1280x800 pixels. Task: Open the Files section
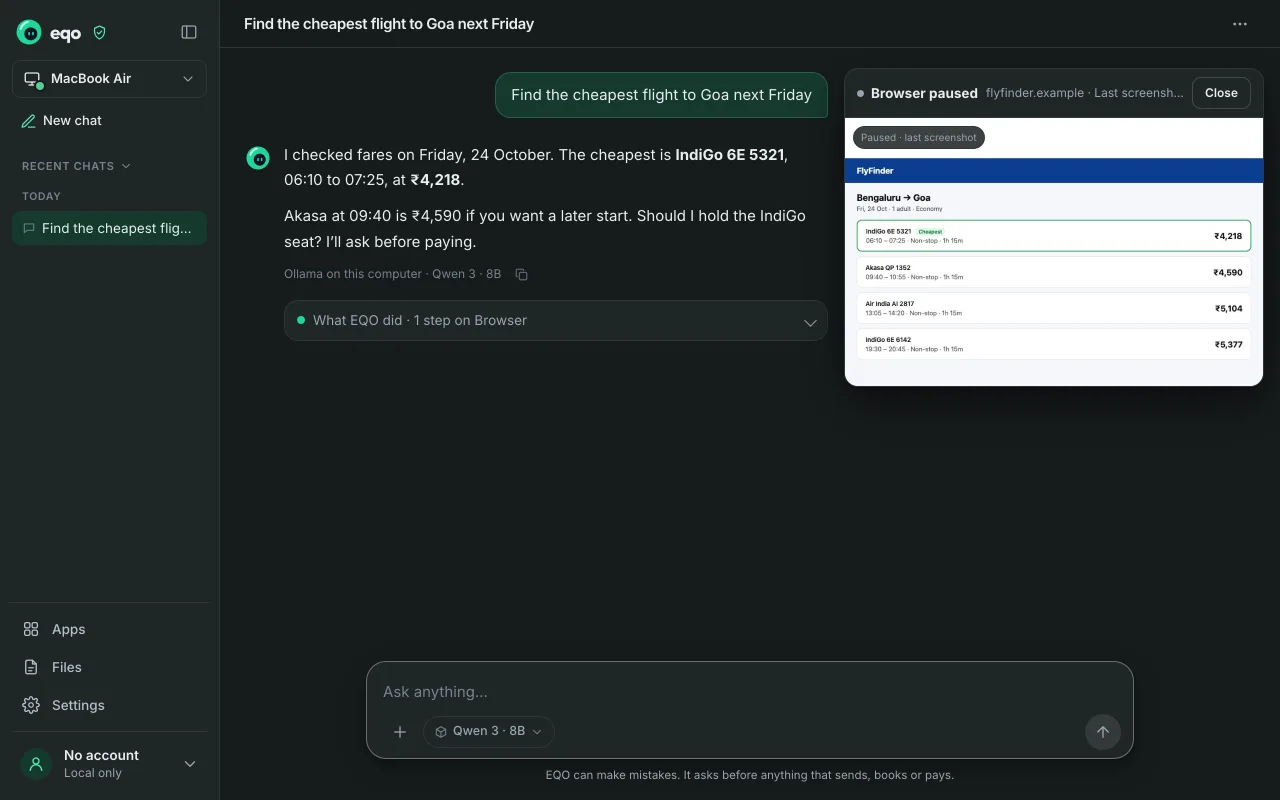point(109,667)
